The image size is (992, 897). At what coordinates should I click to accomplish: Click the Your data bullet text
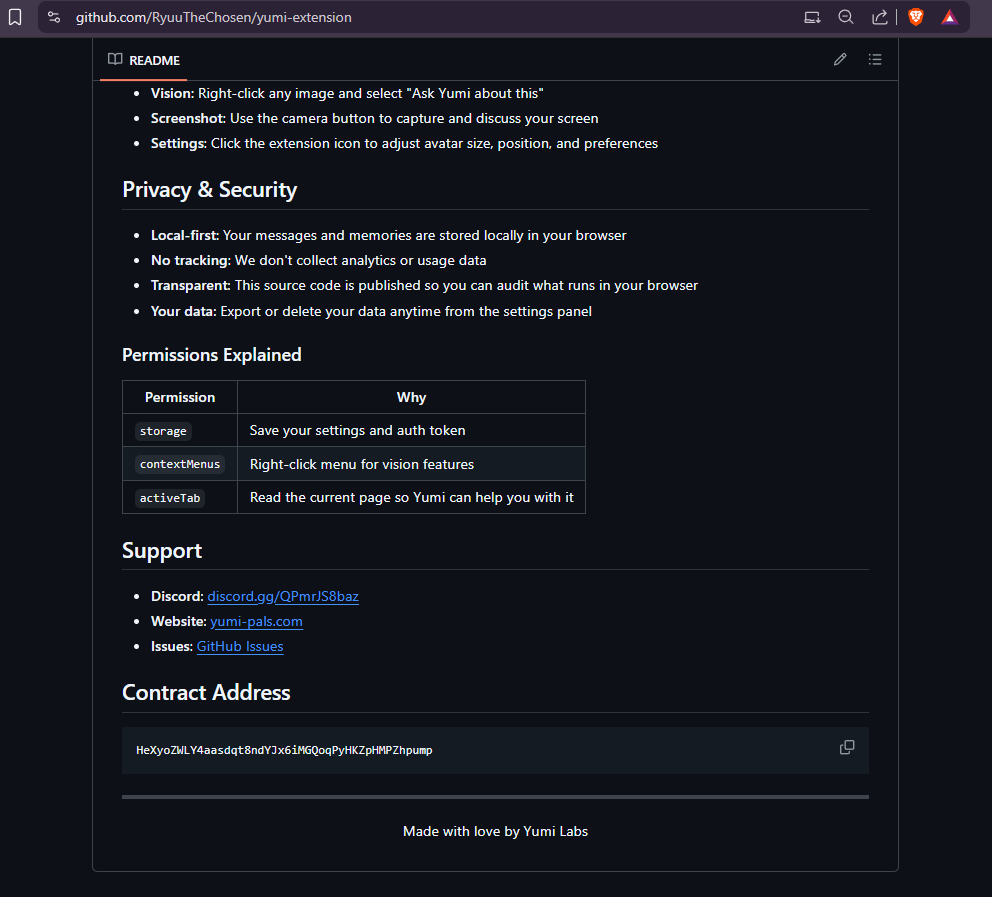point(371,311)
